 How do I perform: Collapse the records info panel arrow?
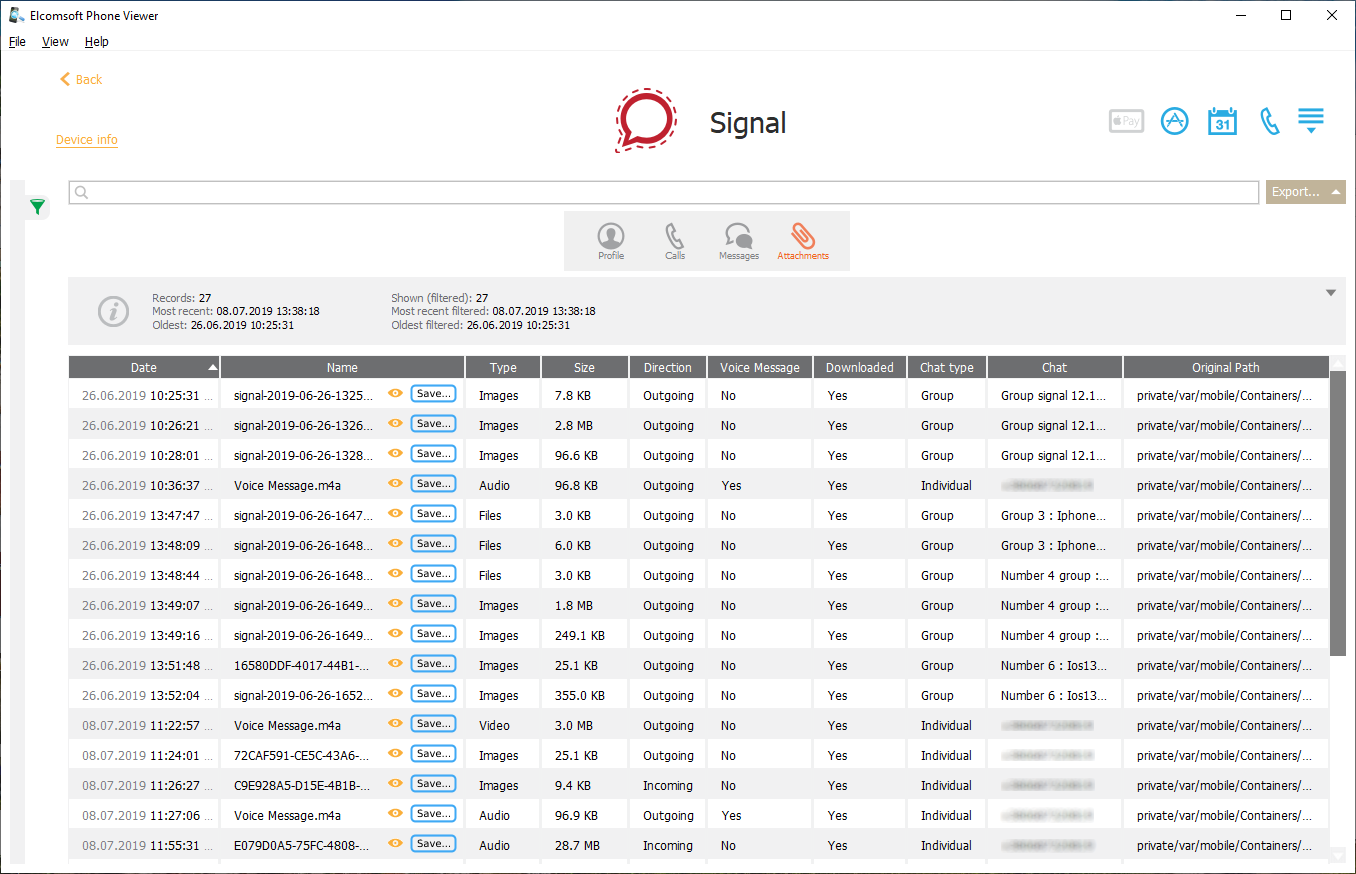coord(1330,293)
